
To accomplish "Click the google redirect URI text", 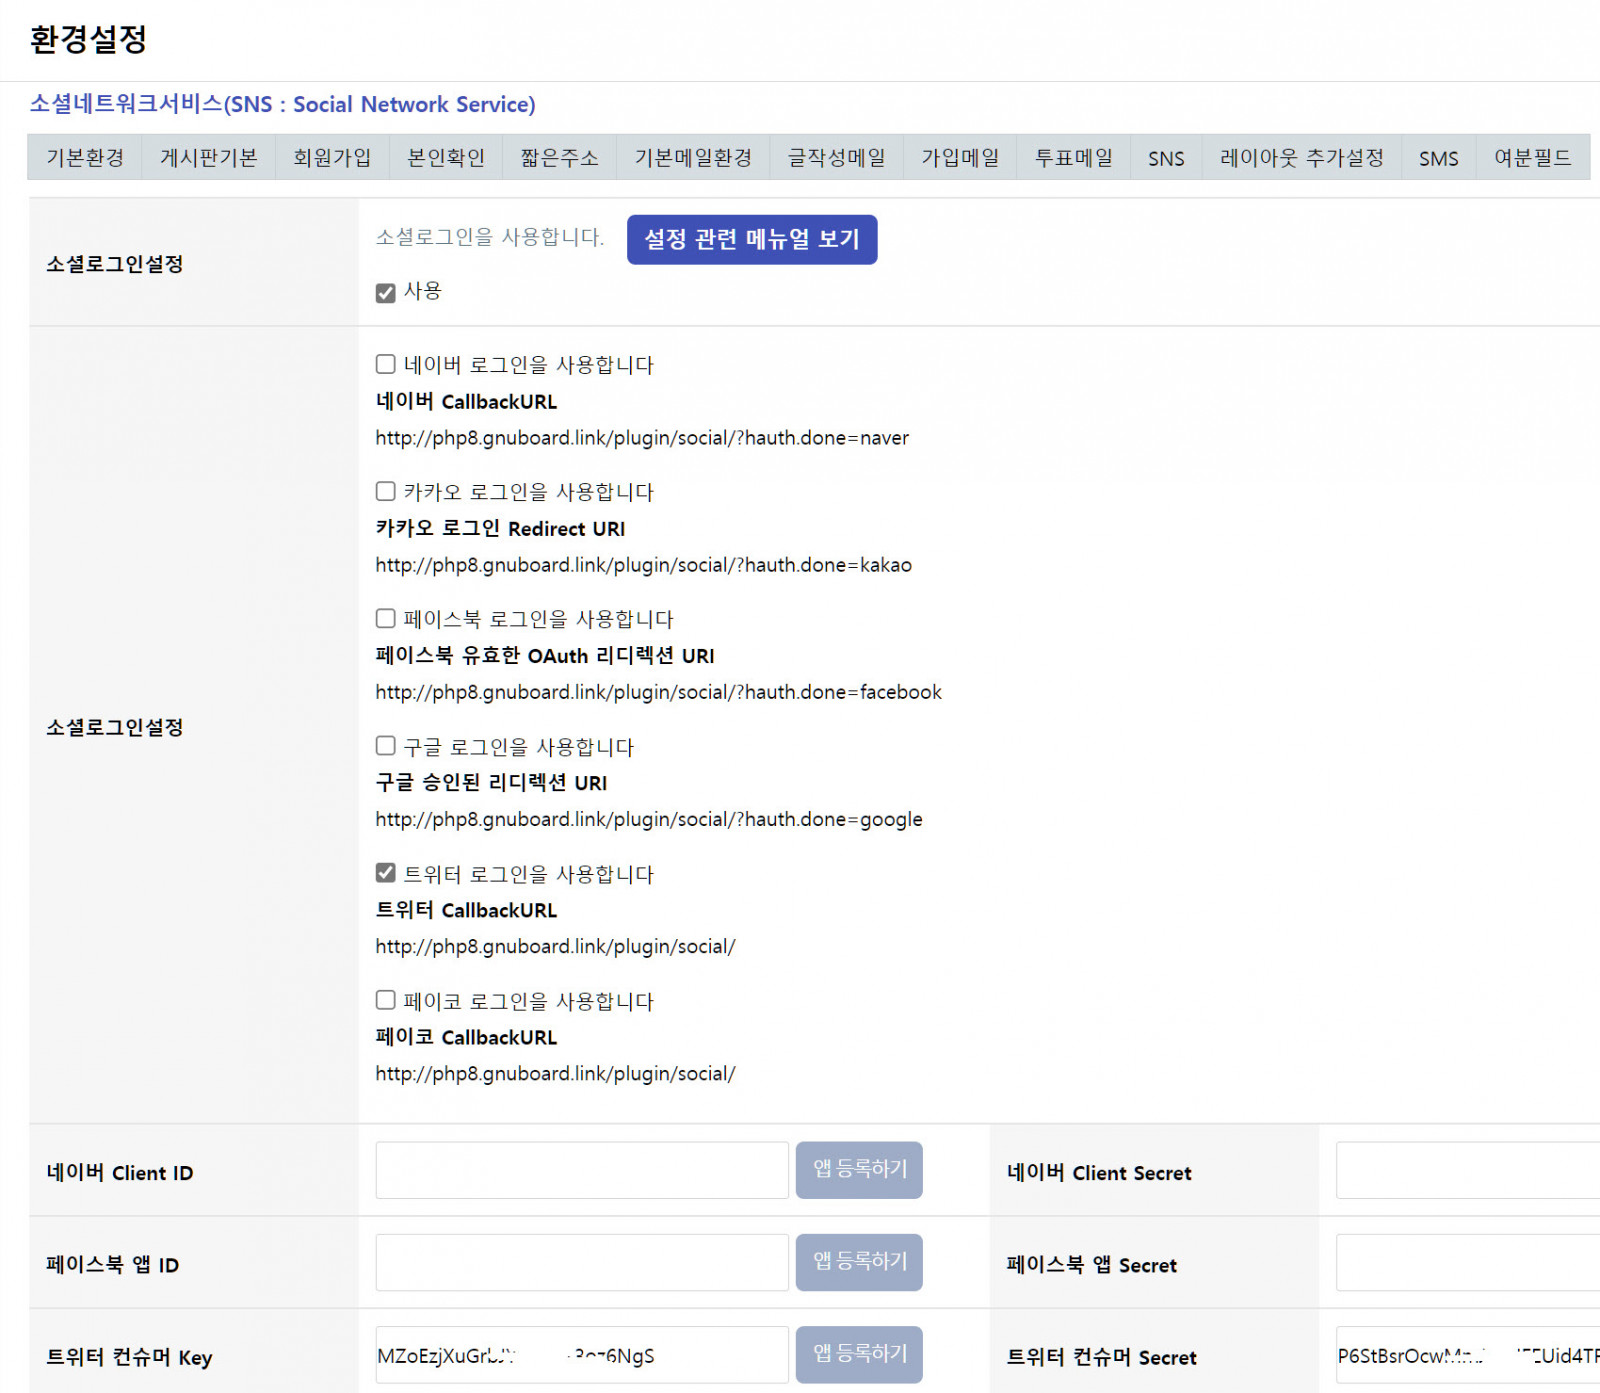I will [649, 819].
